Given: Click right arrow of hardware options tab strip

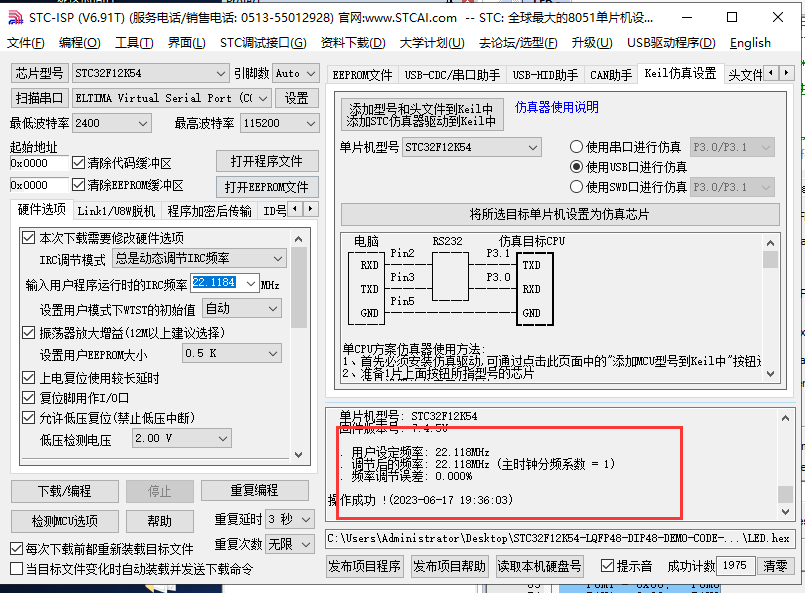Looking at the screenshot, I should coord(310,209).
